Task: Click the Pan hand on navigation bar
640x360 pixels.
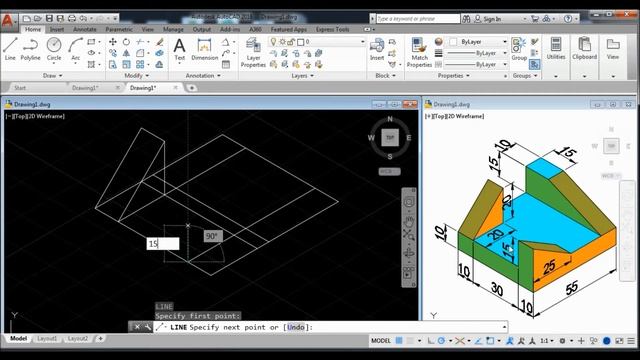Action: (409, 222)
